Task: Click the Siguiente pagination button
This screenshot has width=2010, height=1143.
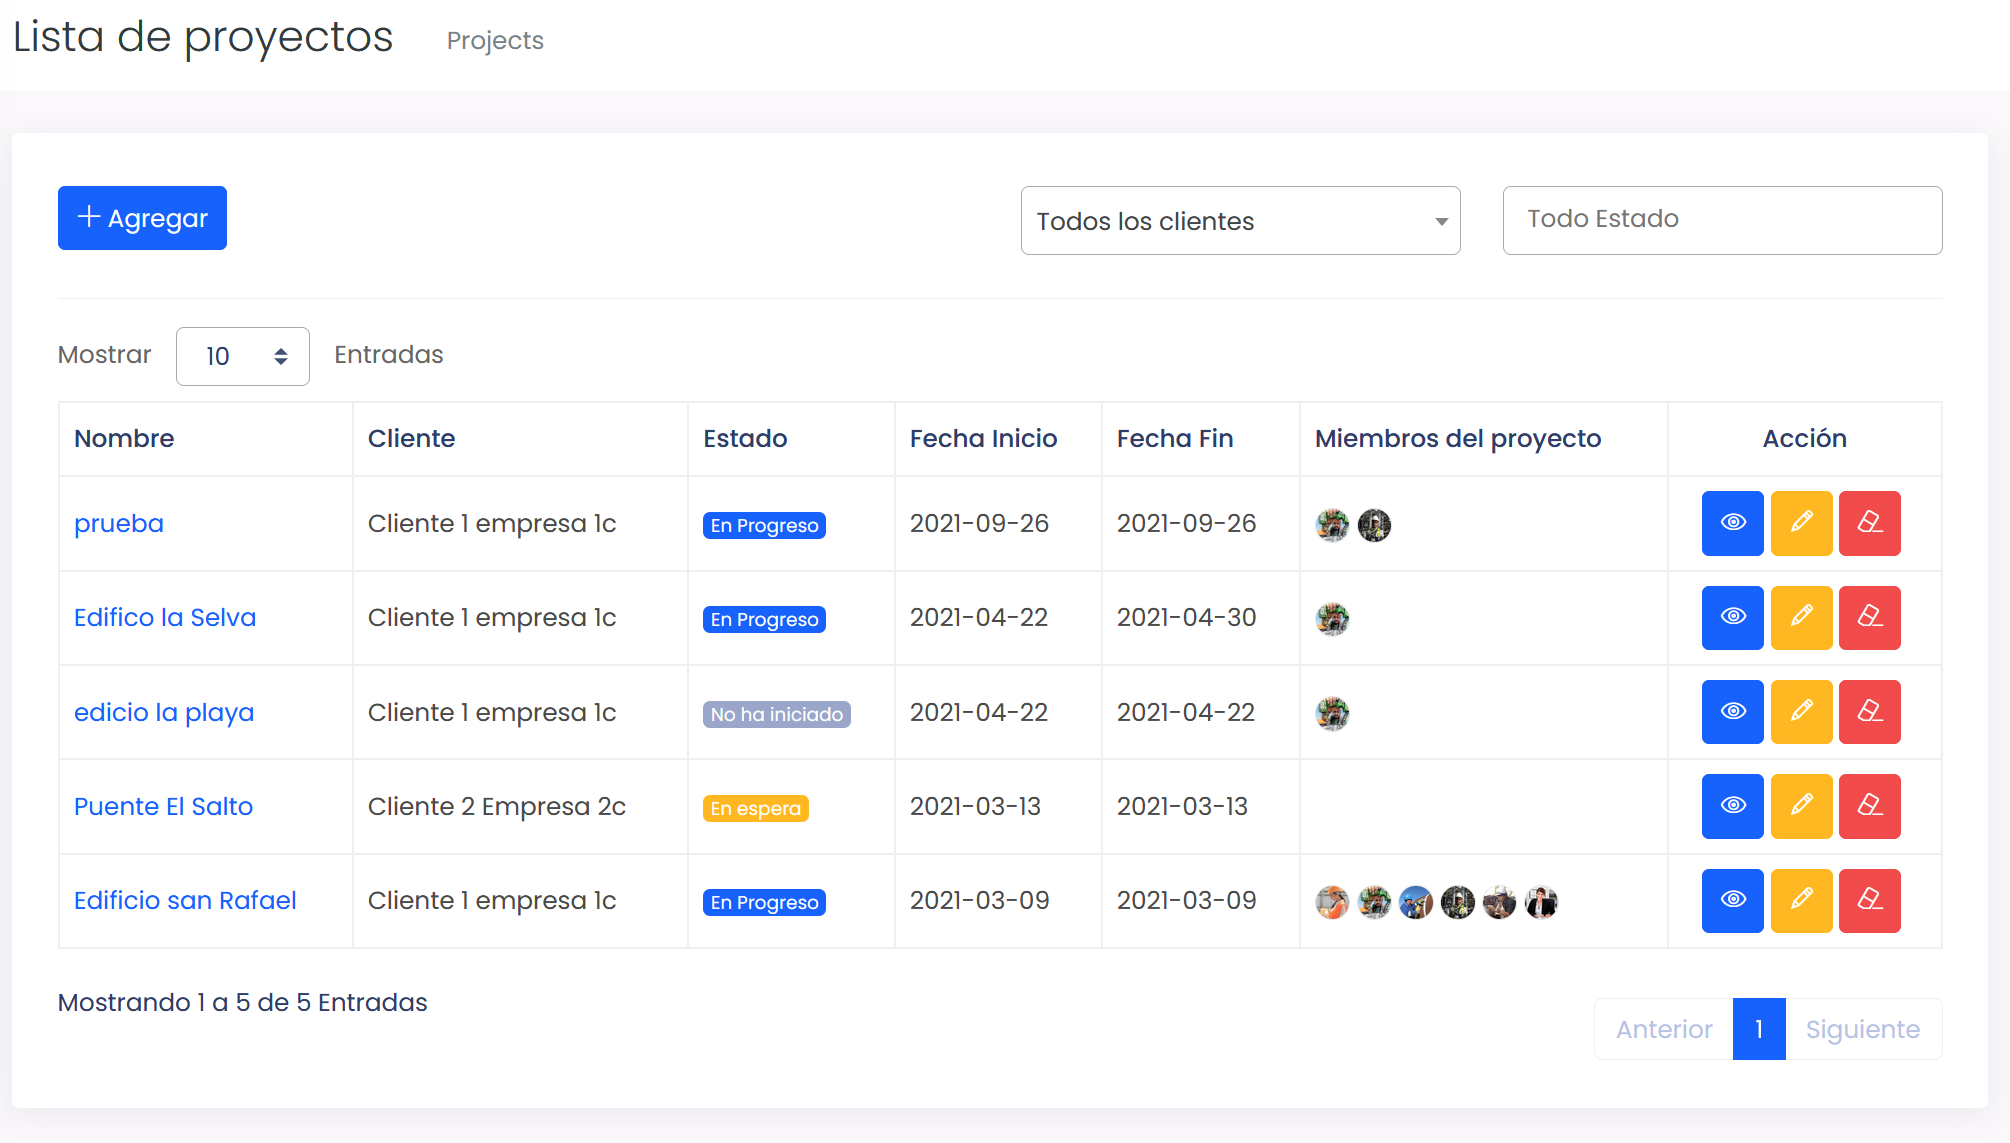Action: point(1862,1029)
